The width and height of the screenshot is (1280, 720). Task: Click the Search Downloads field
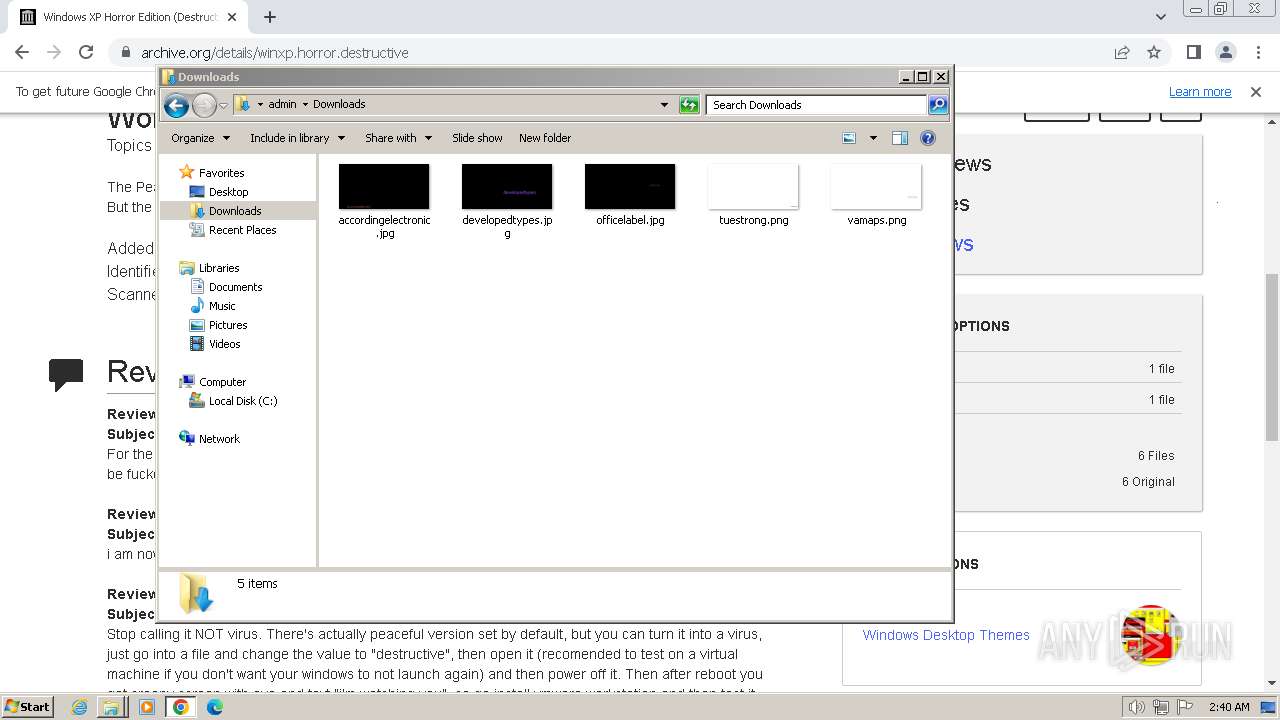coord(816,104)
